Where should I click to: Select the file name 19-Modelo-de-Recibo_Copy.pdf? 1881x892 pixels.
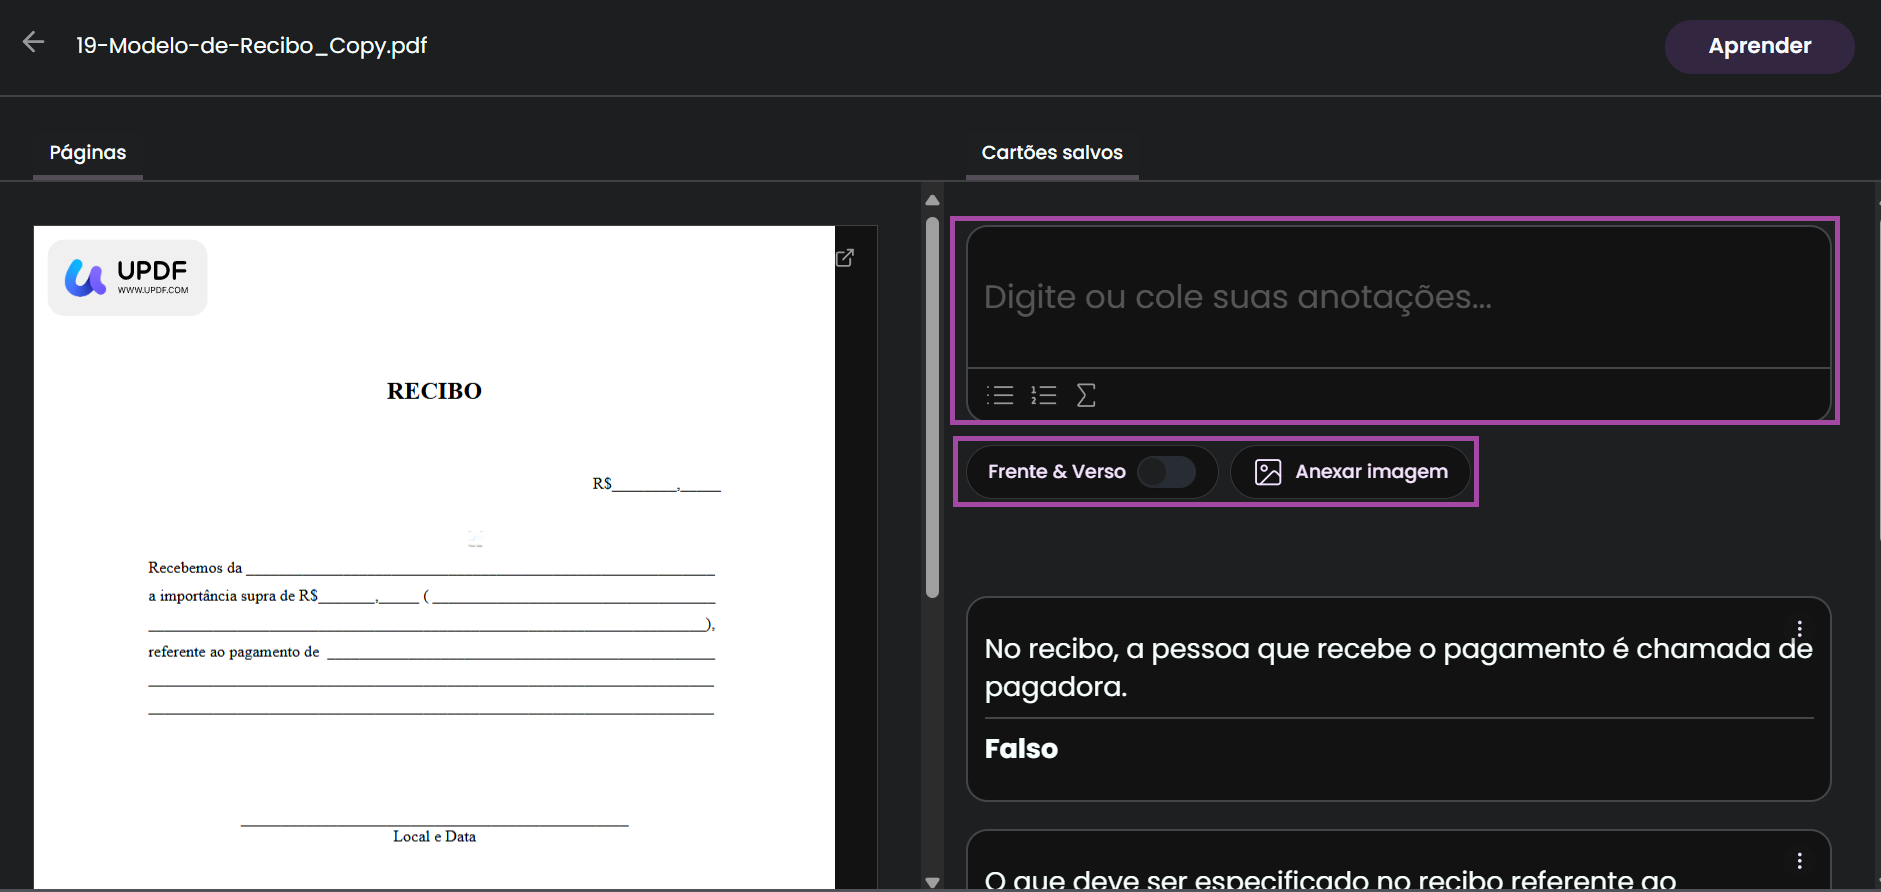[252, 46]
